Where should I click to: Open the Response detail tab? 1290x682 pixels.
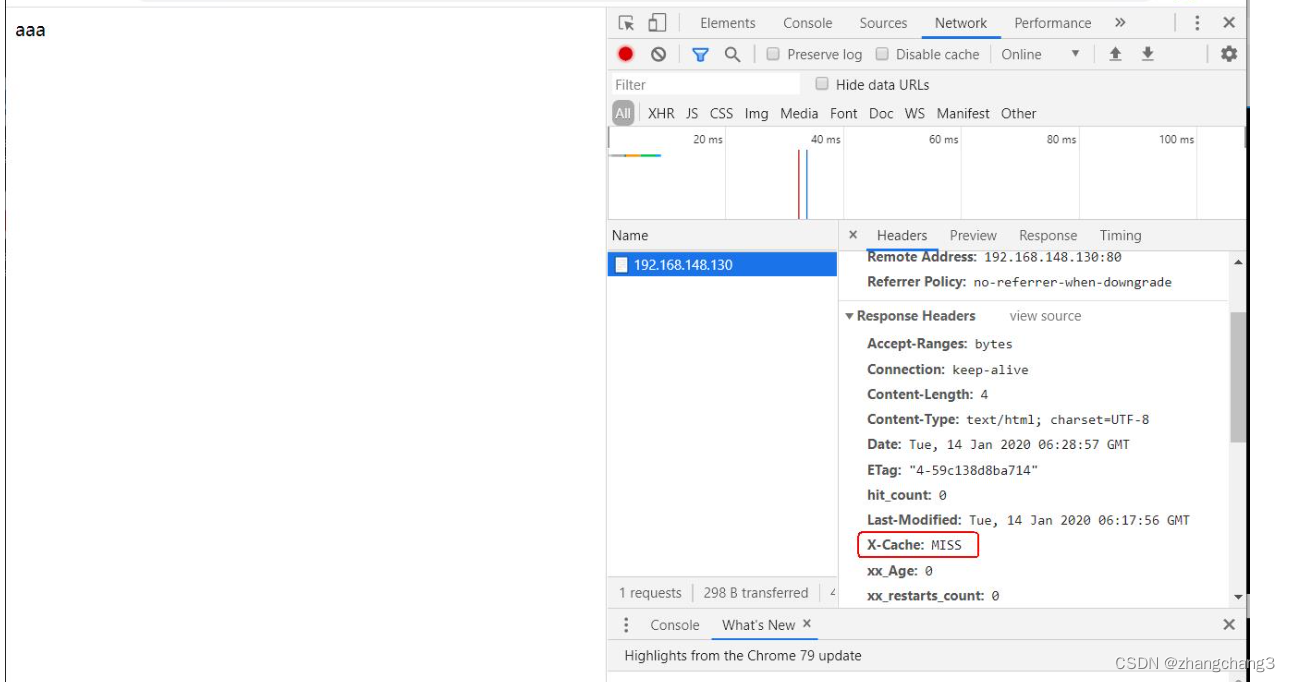[1048, 235]
